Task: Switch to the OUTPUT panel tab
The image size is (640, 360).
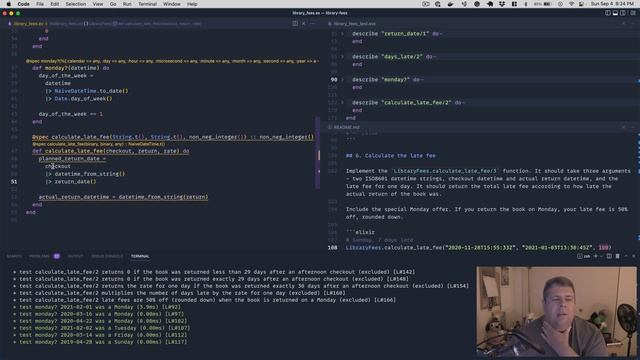Action: click(x=75, y=256)
